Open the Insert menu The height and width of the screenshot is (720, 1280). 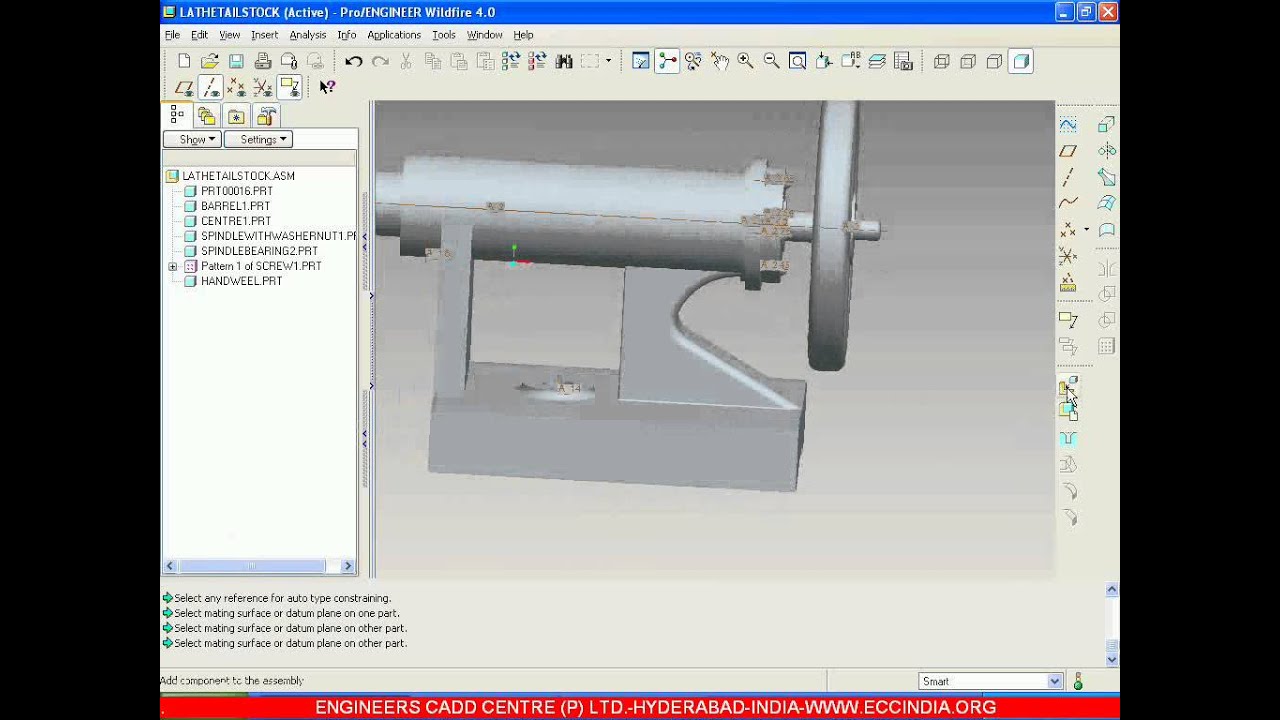264,35
